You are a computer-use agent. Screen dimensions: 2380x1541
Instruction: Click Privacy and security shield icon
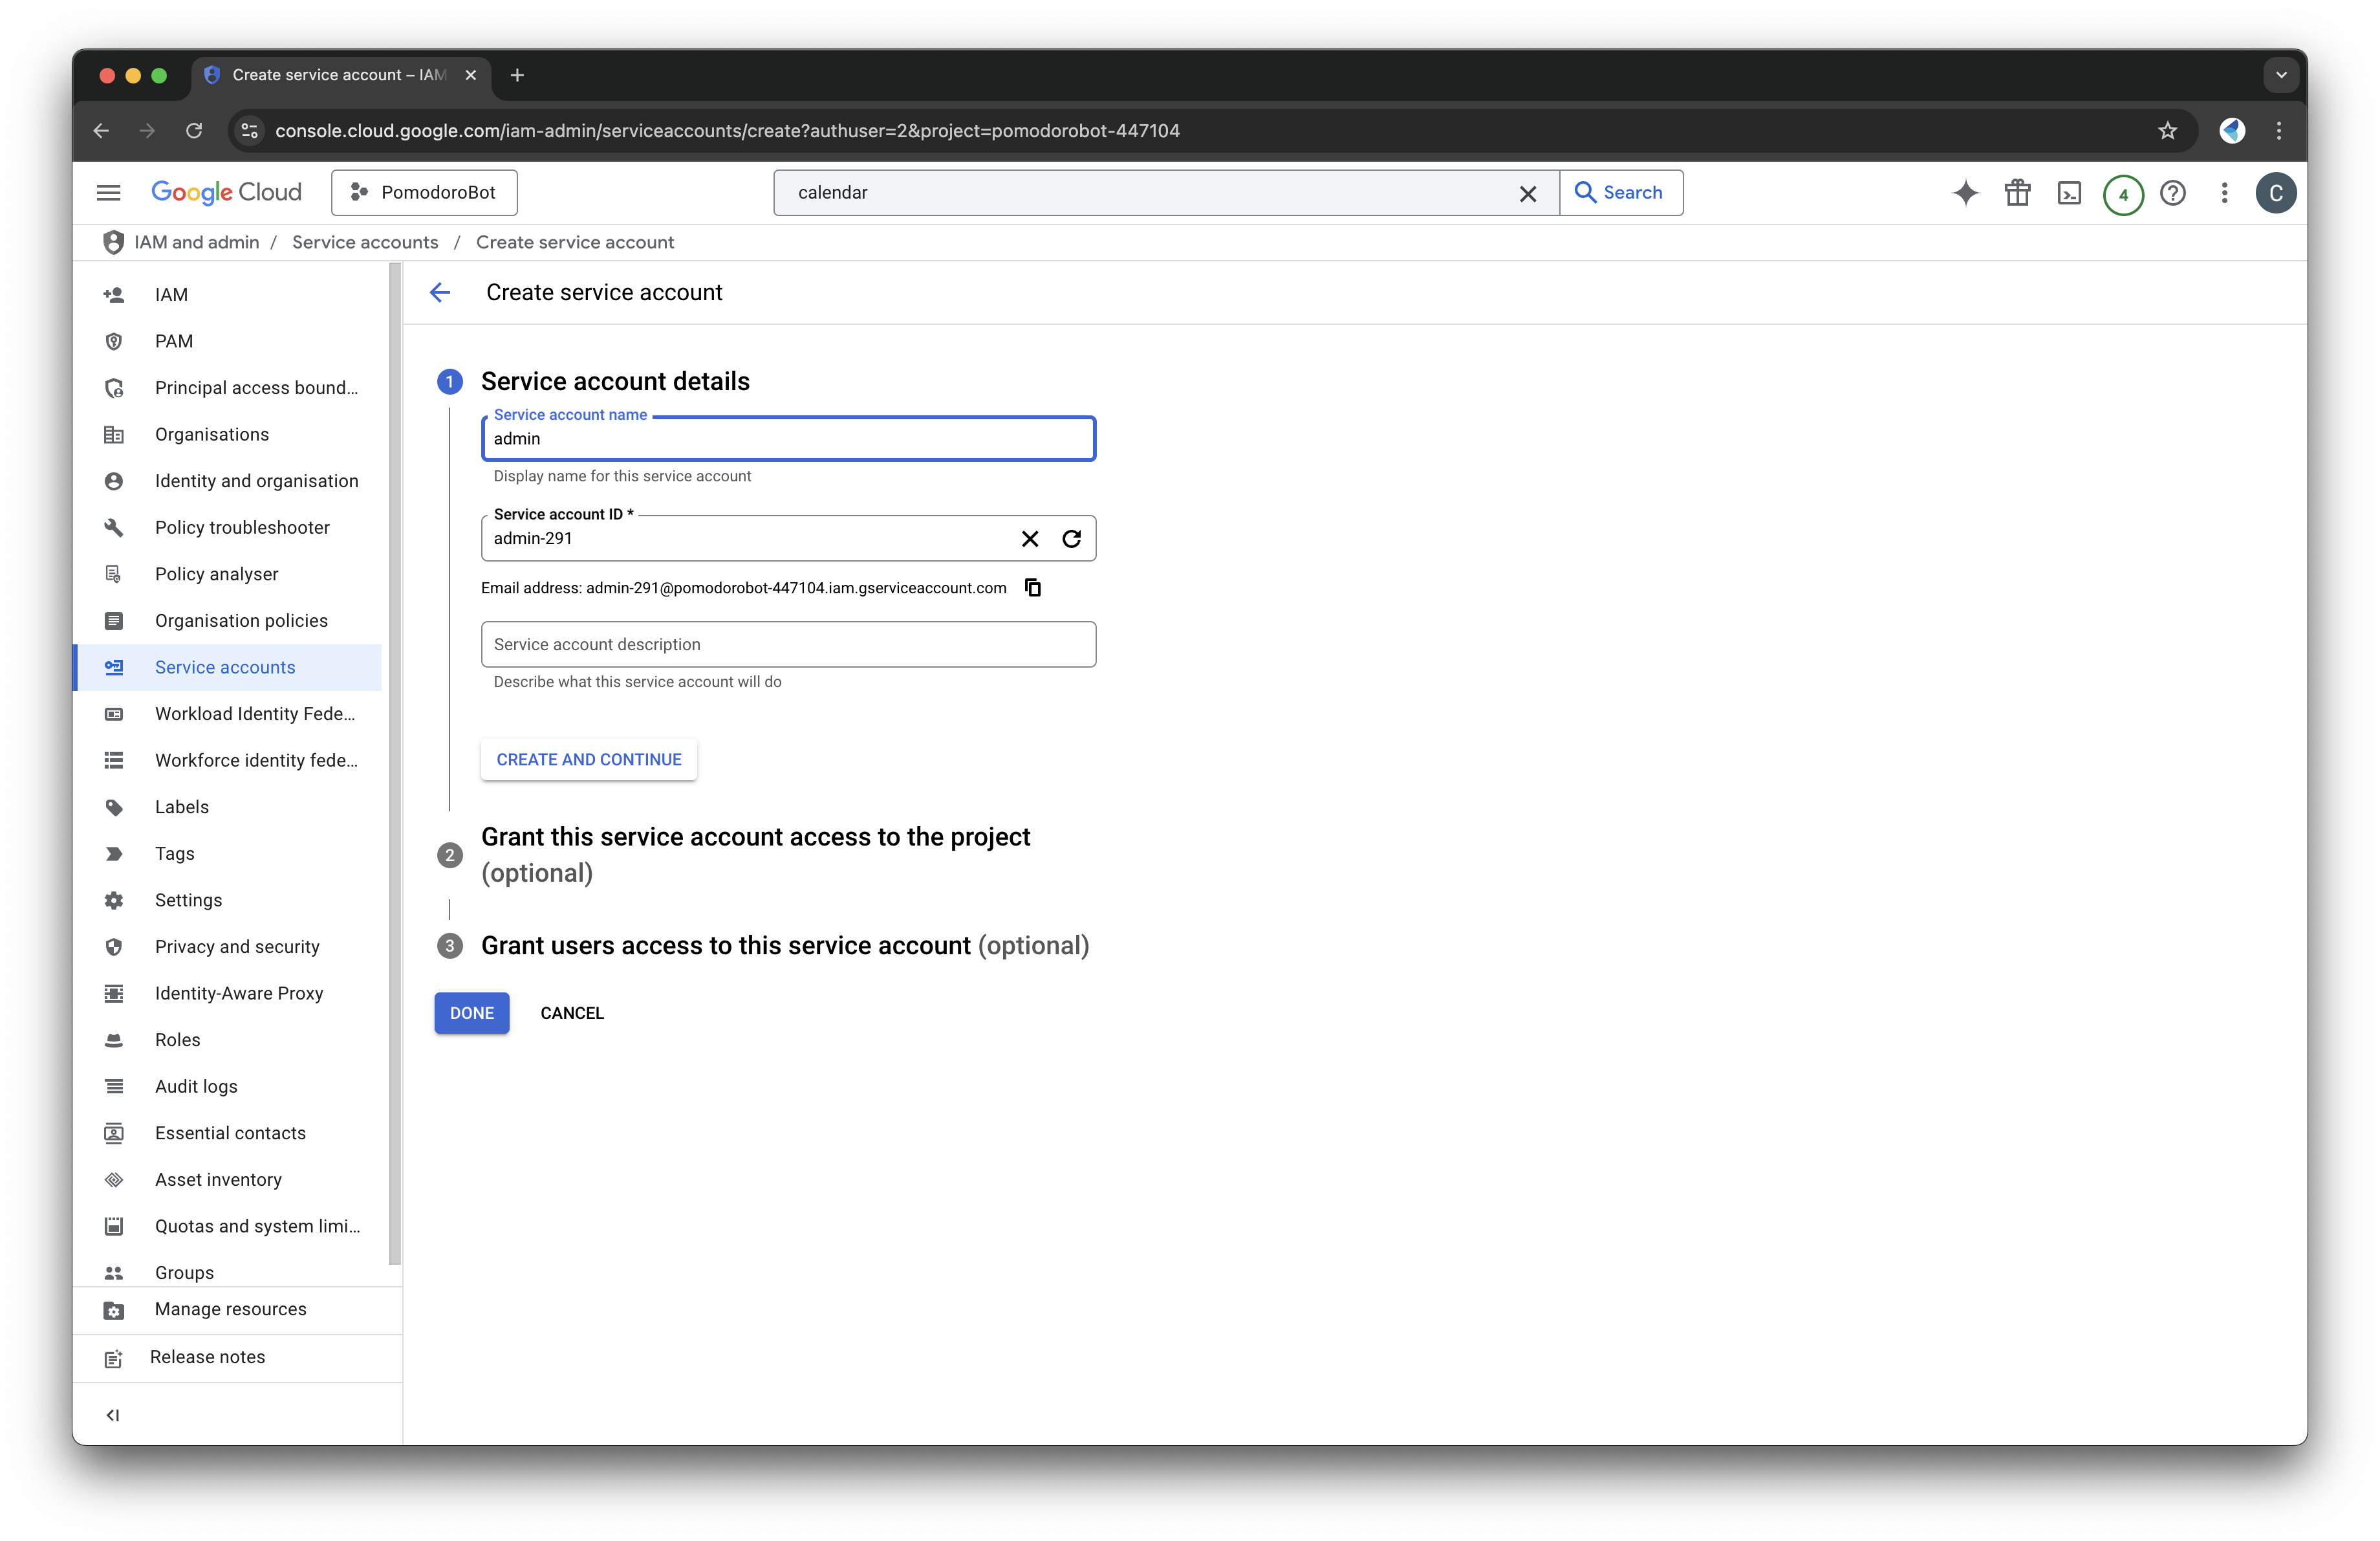point(114,946)
